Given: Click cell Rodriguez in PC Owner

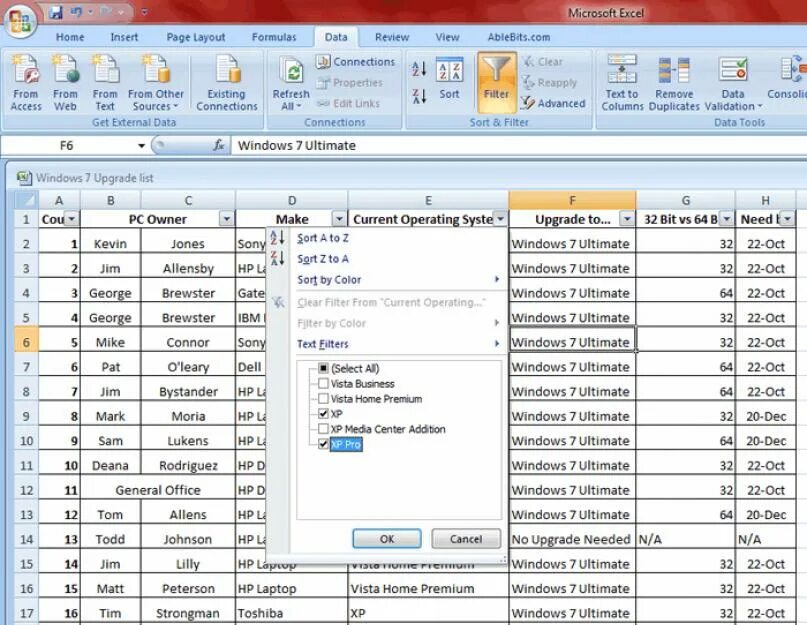Looking at the screenshot, I should (x=188, y=465).
